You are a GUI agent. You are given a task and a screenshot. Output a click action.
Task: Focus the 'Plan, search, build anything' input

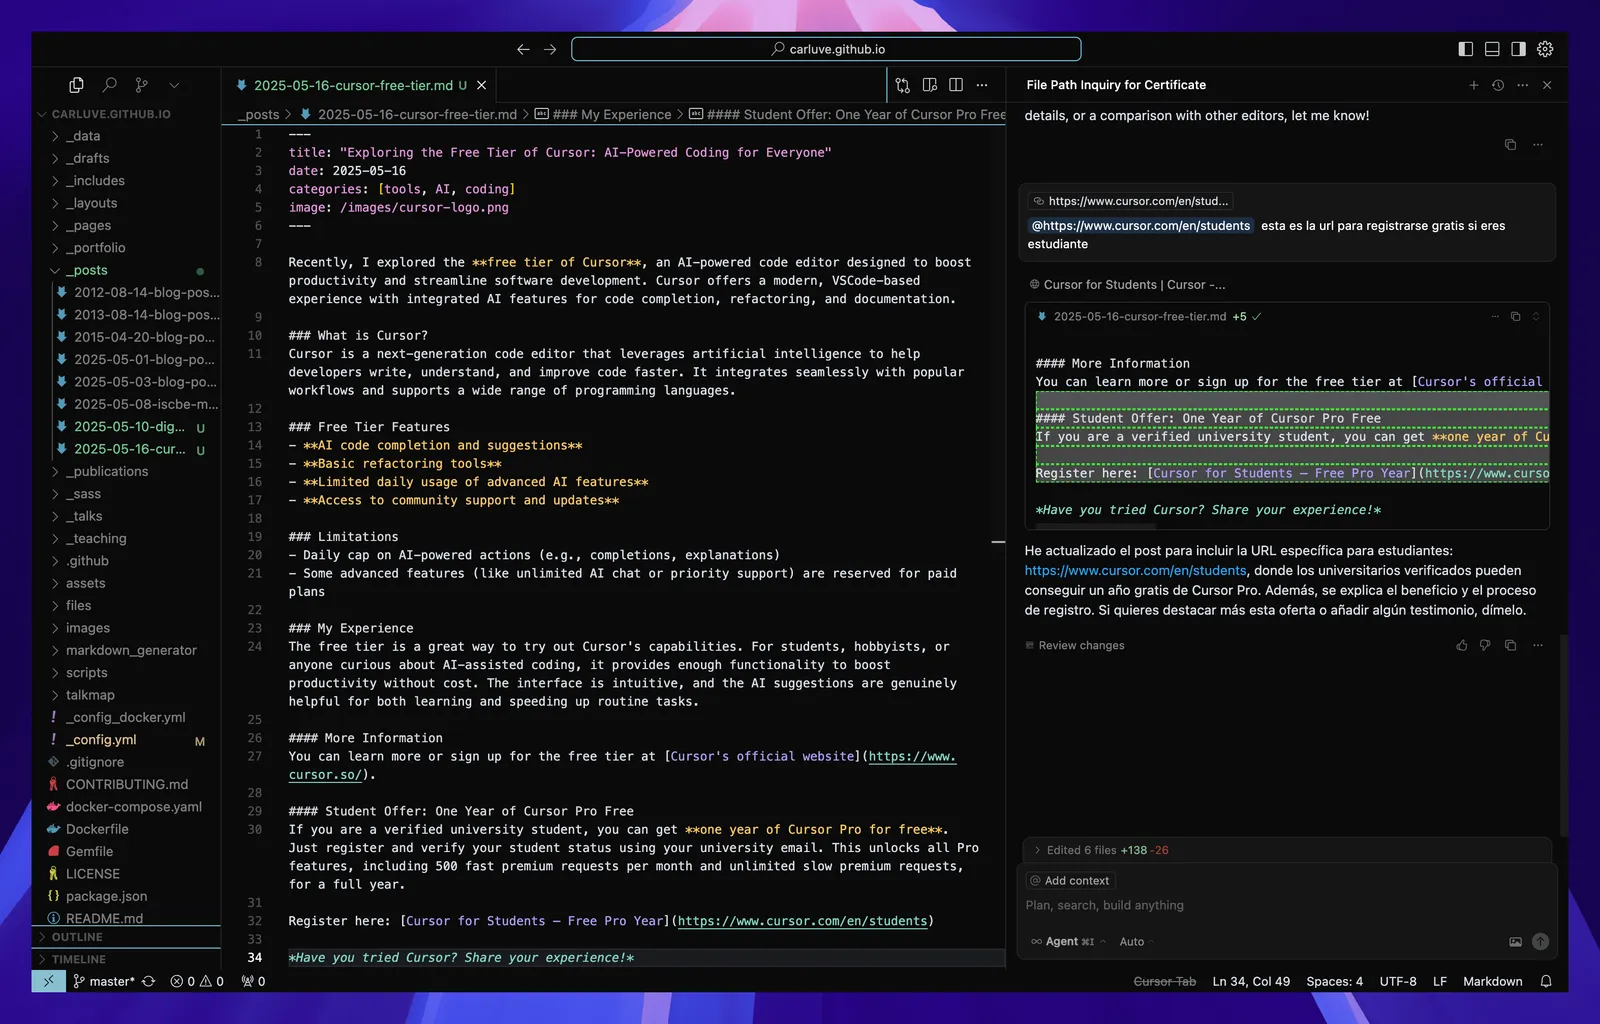(1287, 905)
